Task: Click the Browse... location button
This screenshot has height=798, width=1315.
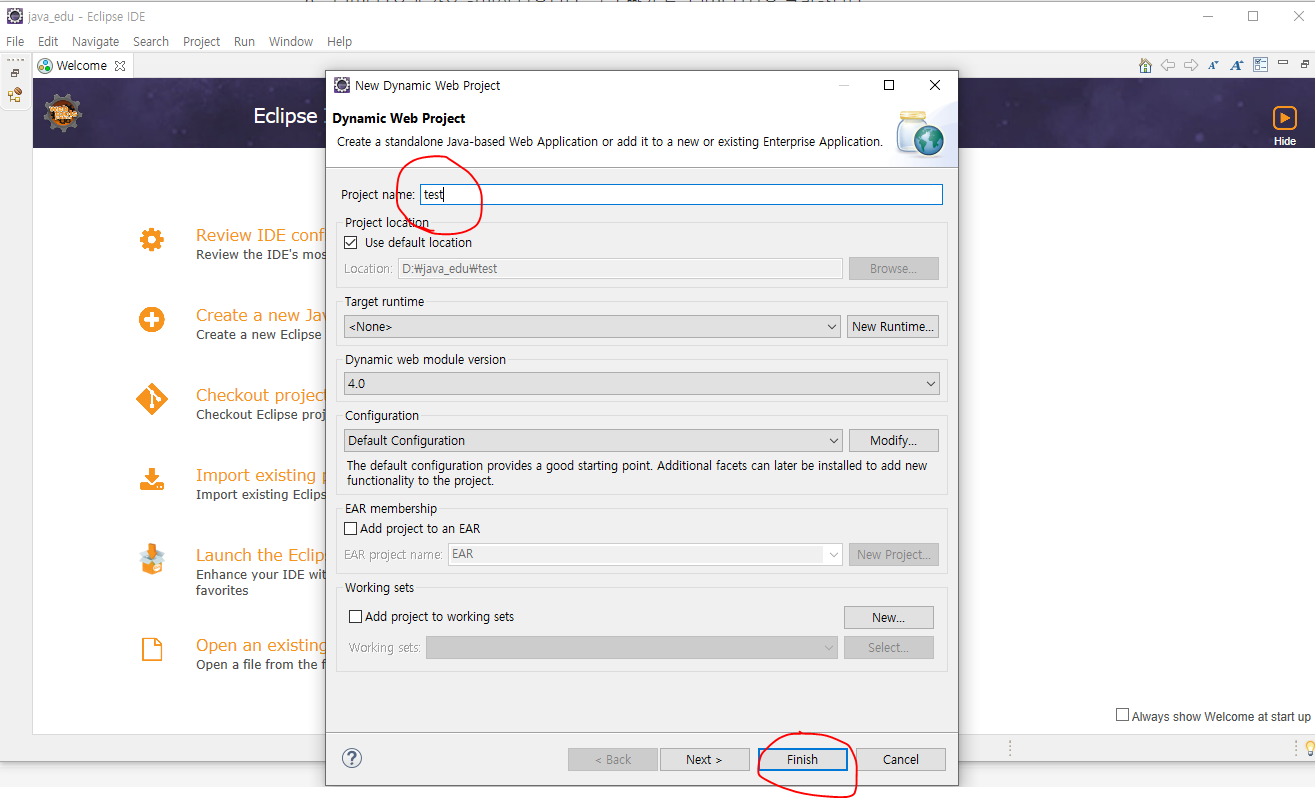Action: pyautogui.click(x=894, y=269)
